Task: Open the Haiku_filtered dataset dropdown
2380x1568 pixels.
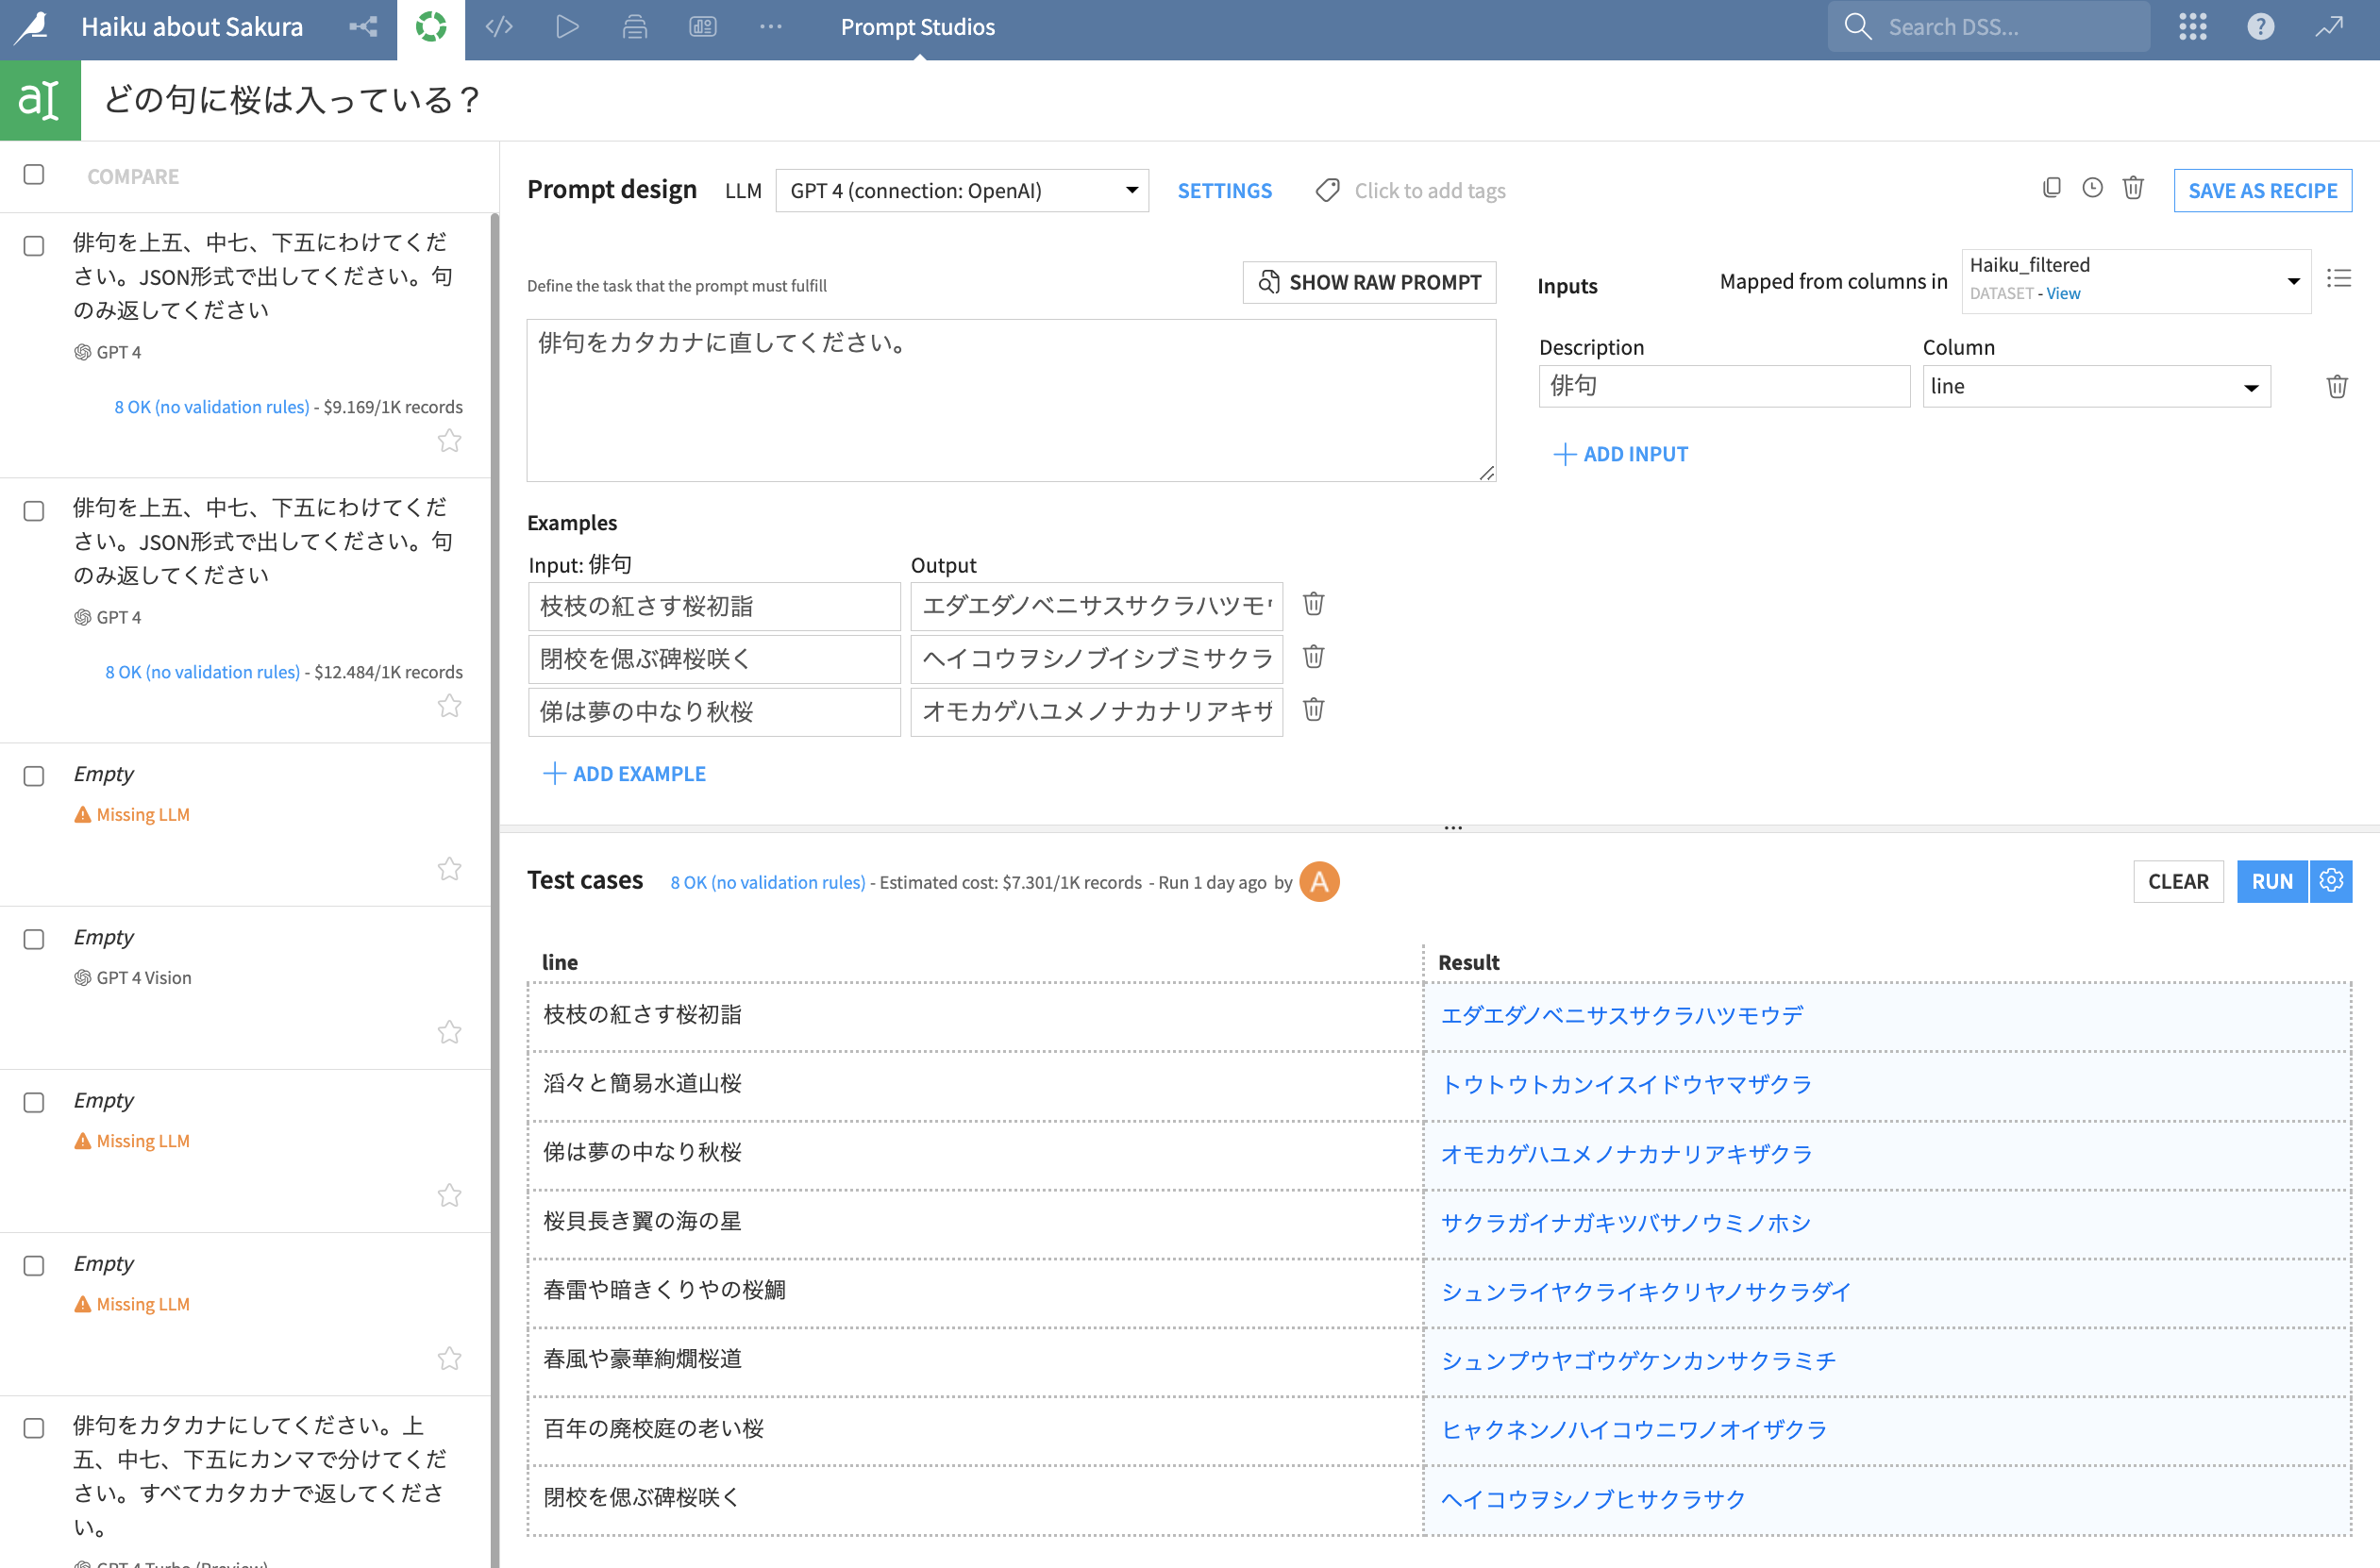Action: [2135, 280]
